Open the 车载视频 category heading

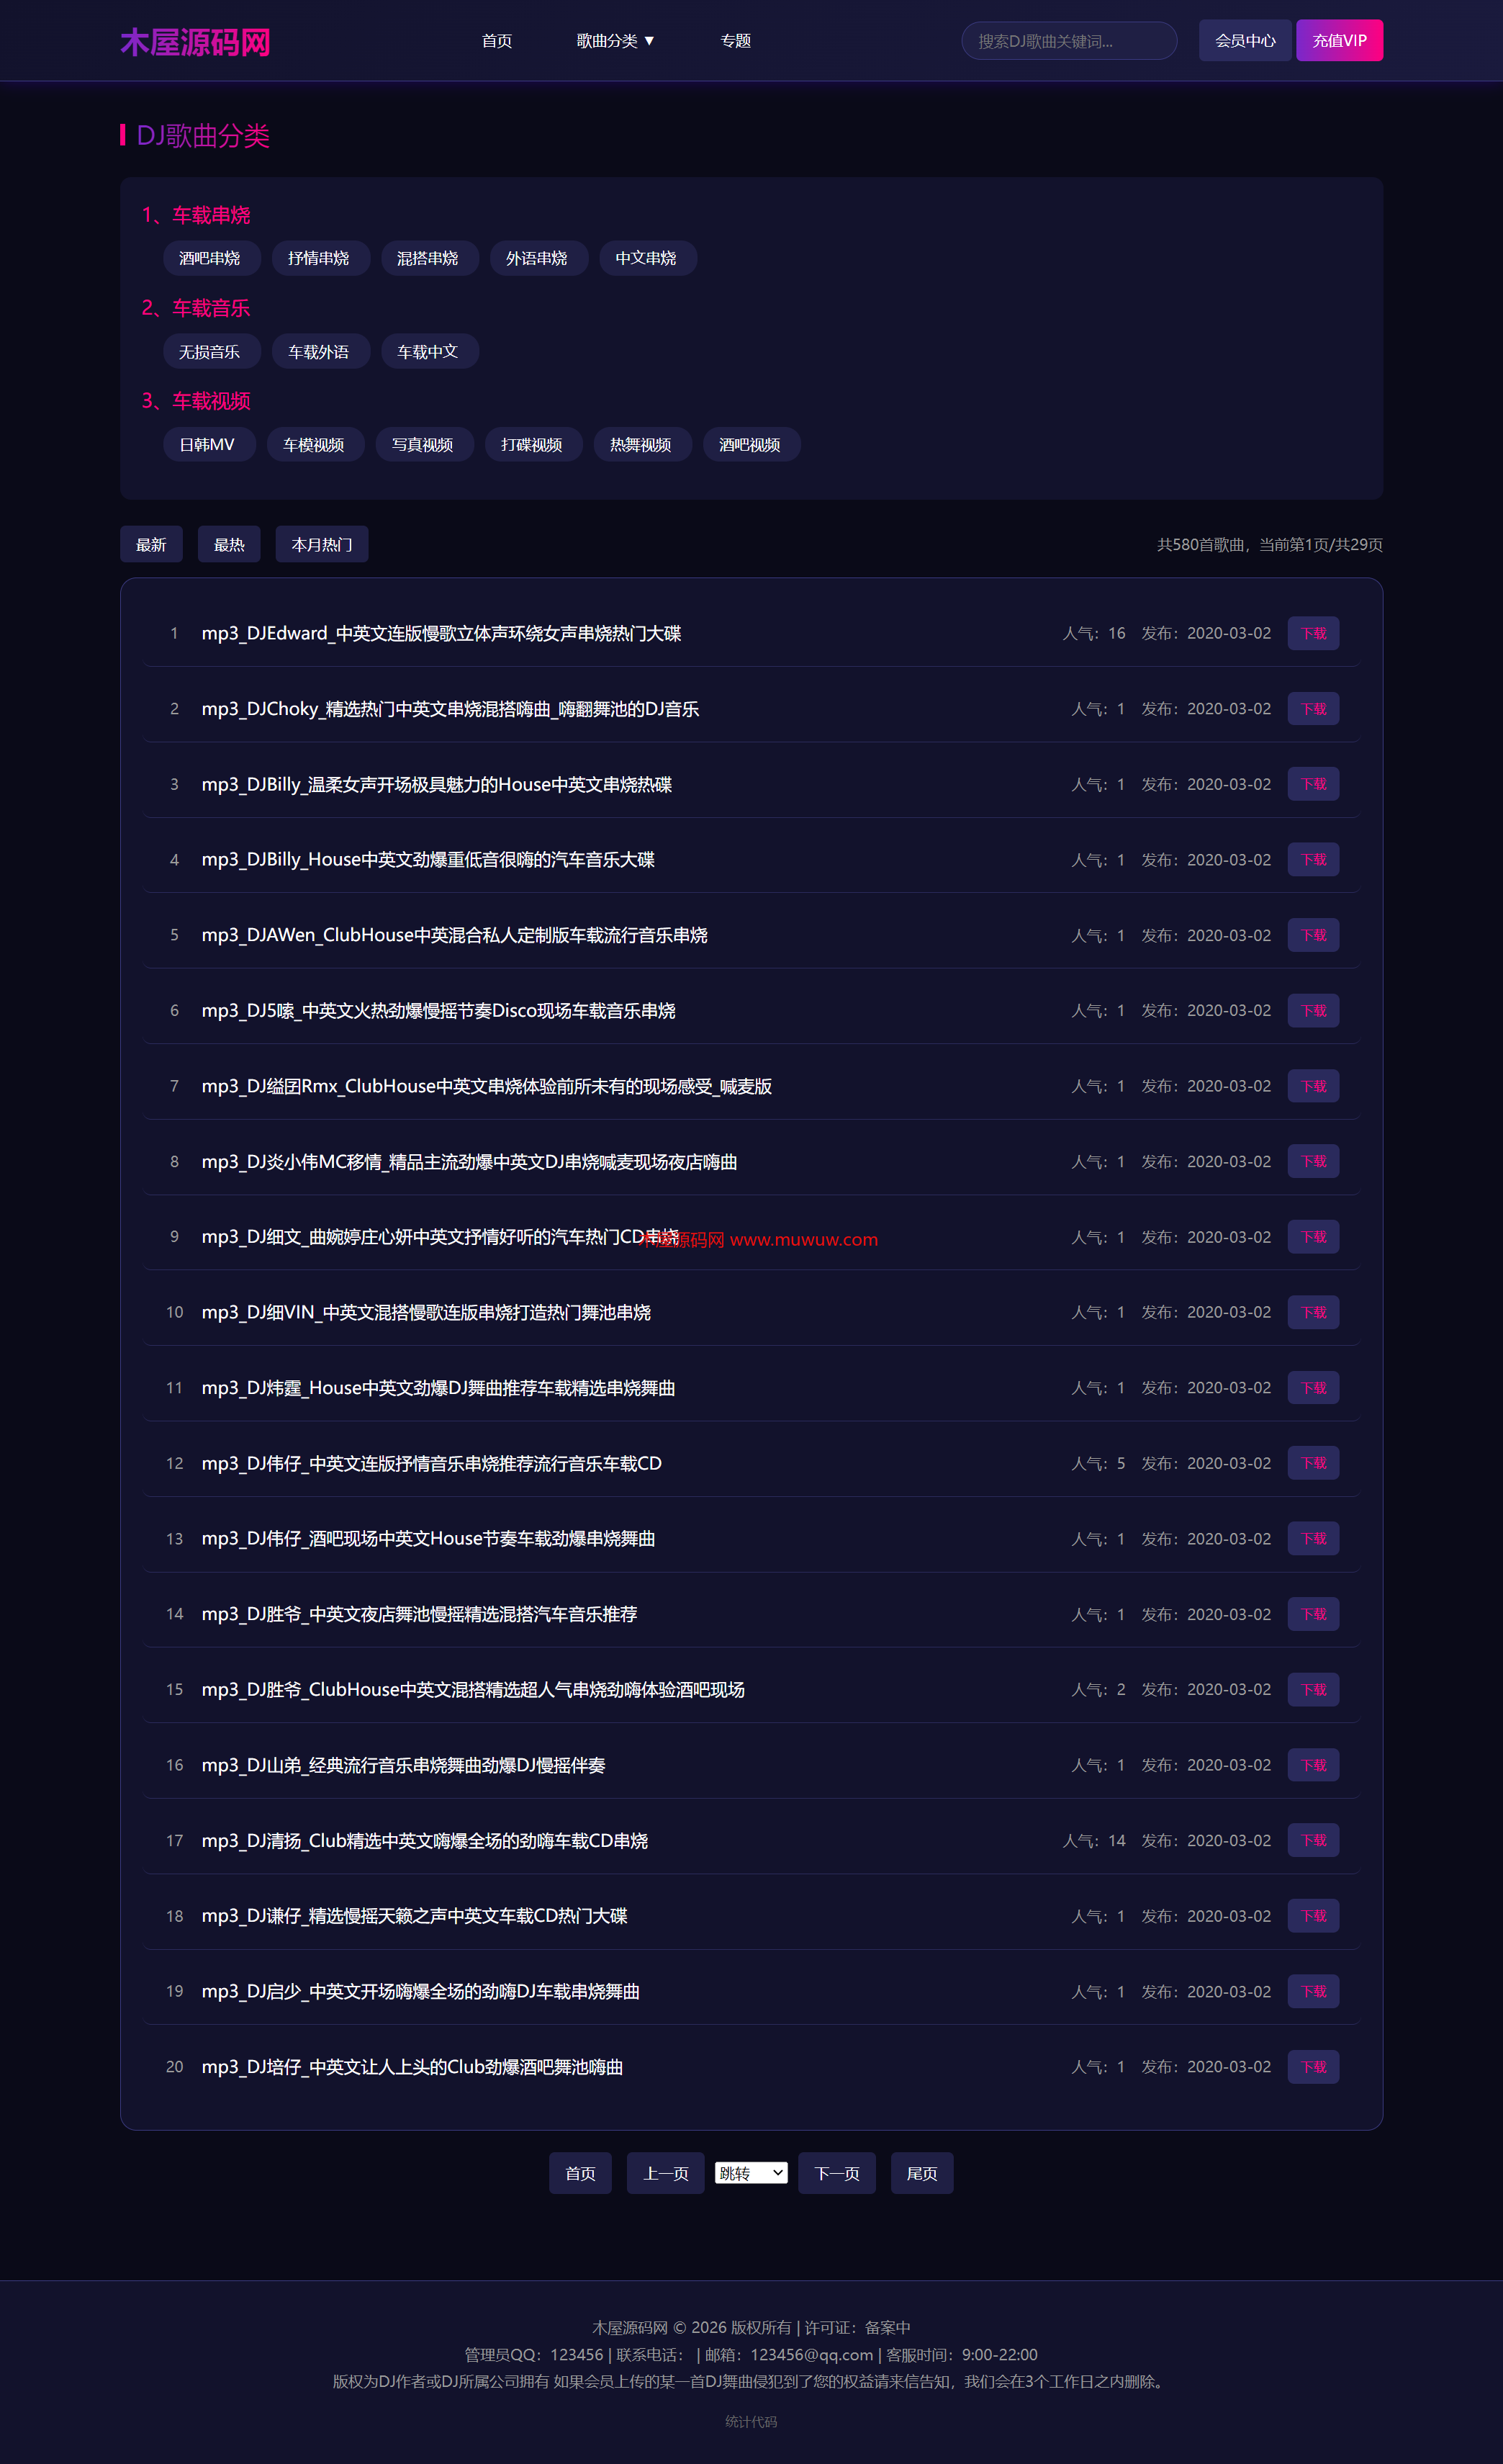210,401
